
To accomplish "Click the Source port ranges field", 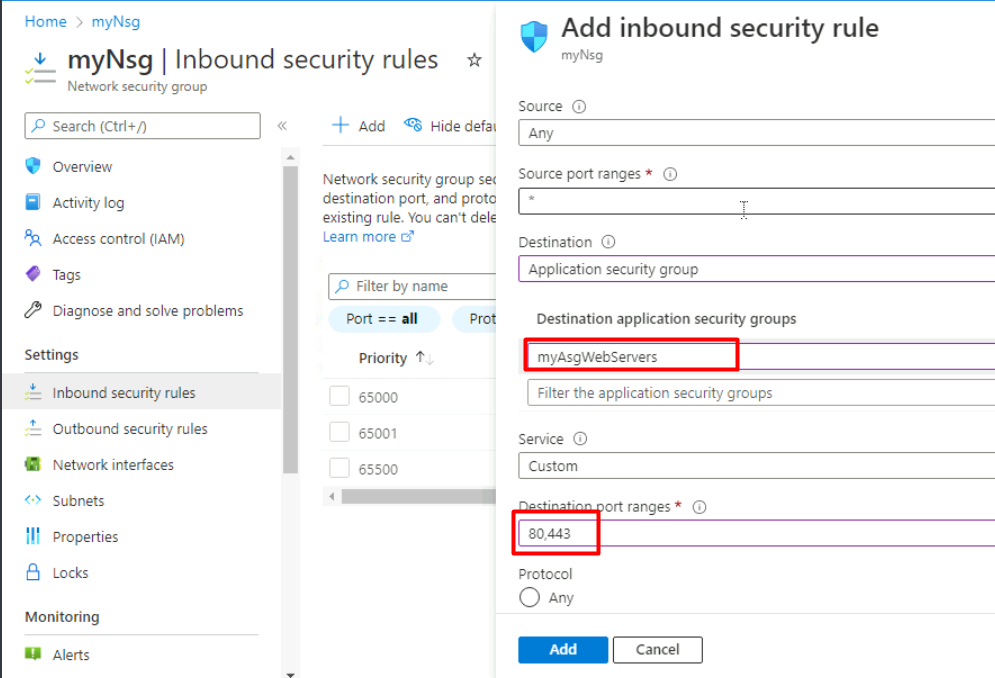I will point(756,201).
